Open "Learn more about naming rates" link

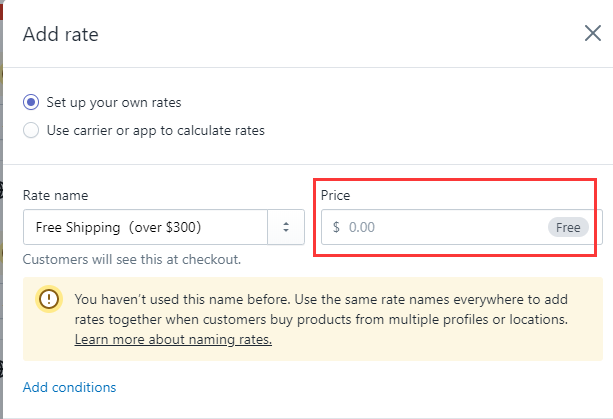click(x=173, y=340)
